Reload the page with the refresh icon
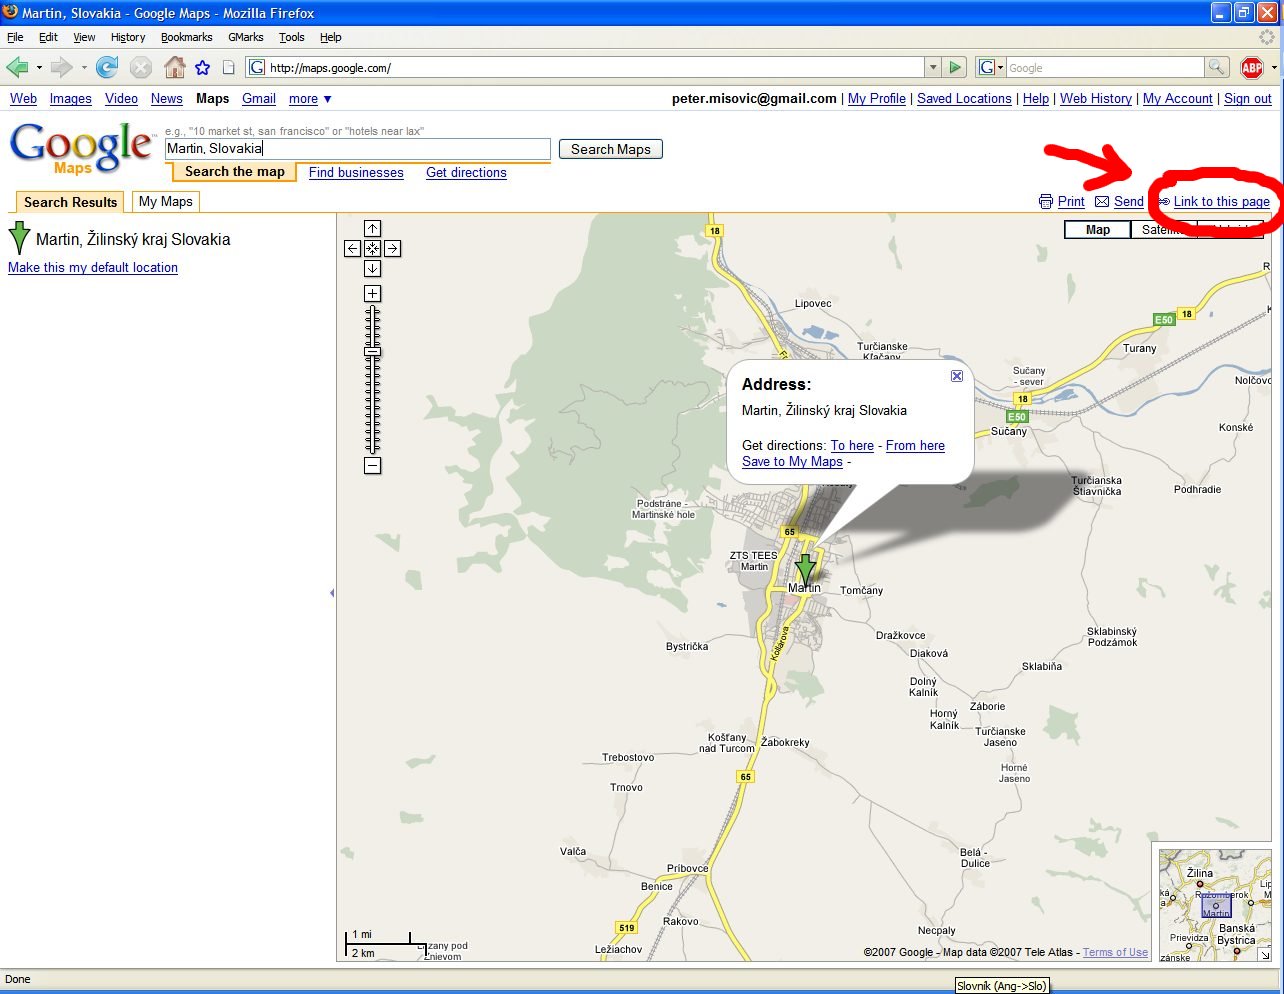1284x994 pixels. point(107,67)
